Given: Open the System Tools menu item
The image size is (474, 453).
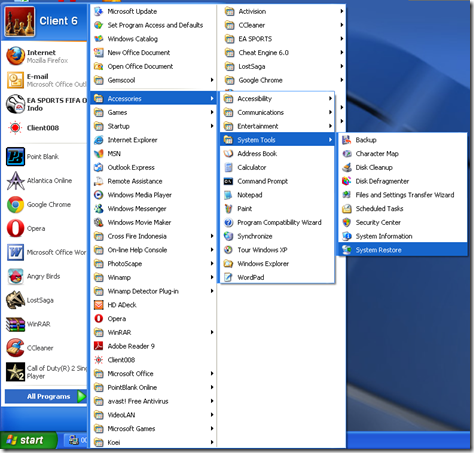Looking at the screenshot, I should pos(277,140).
